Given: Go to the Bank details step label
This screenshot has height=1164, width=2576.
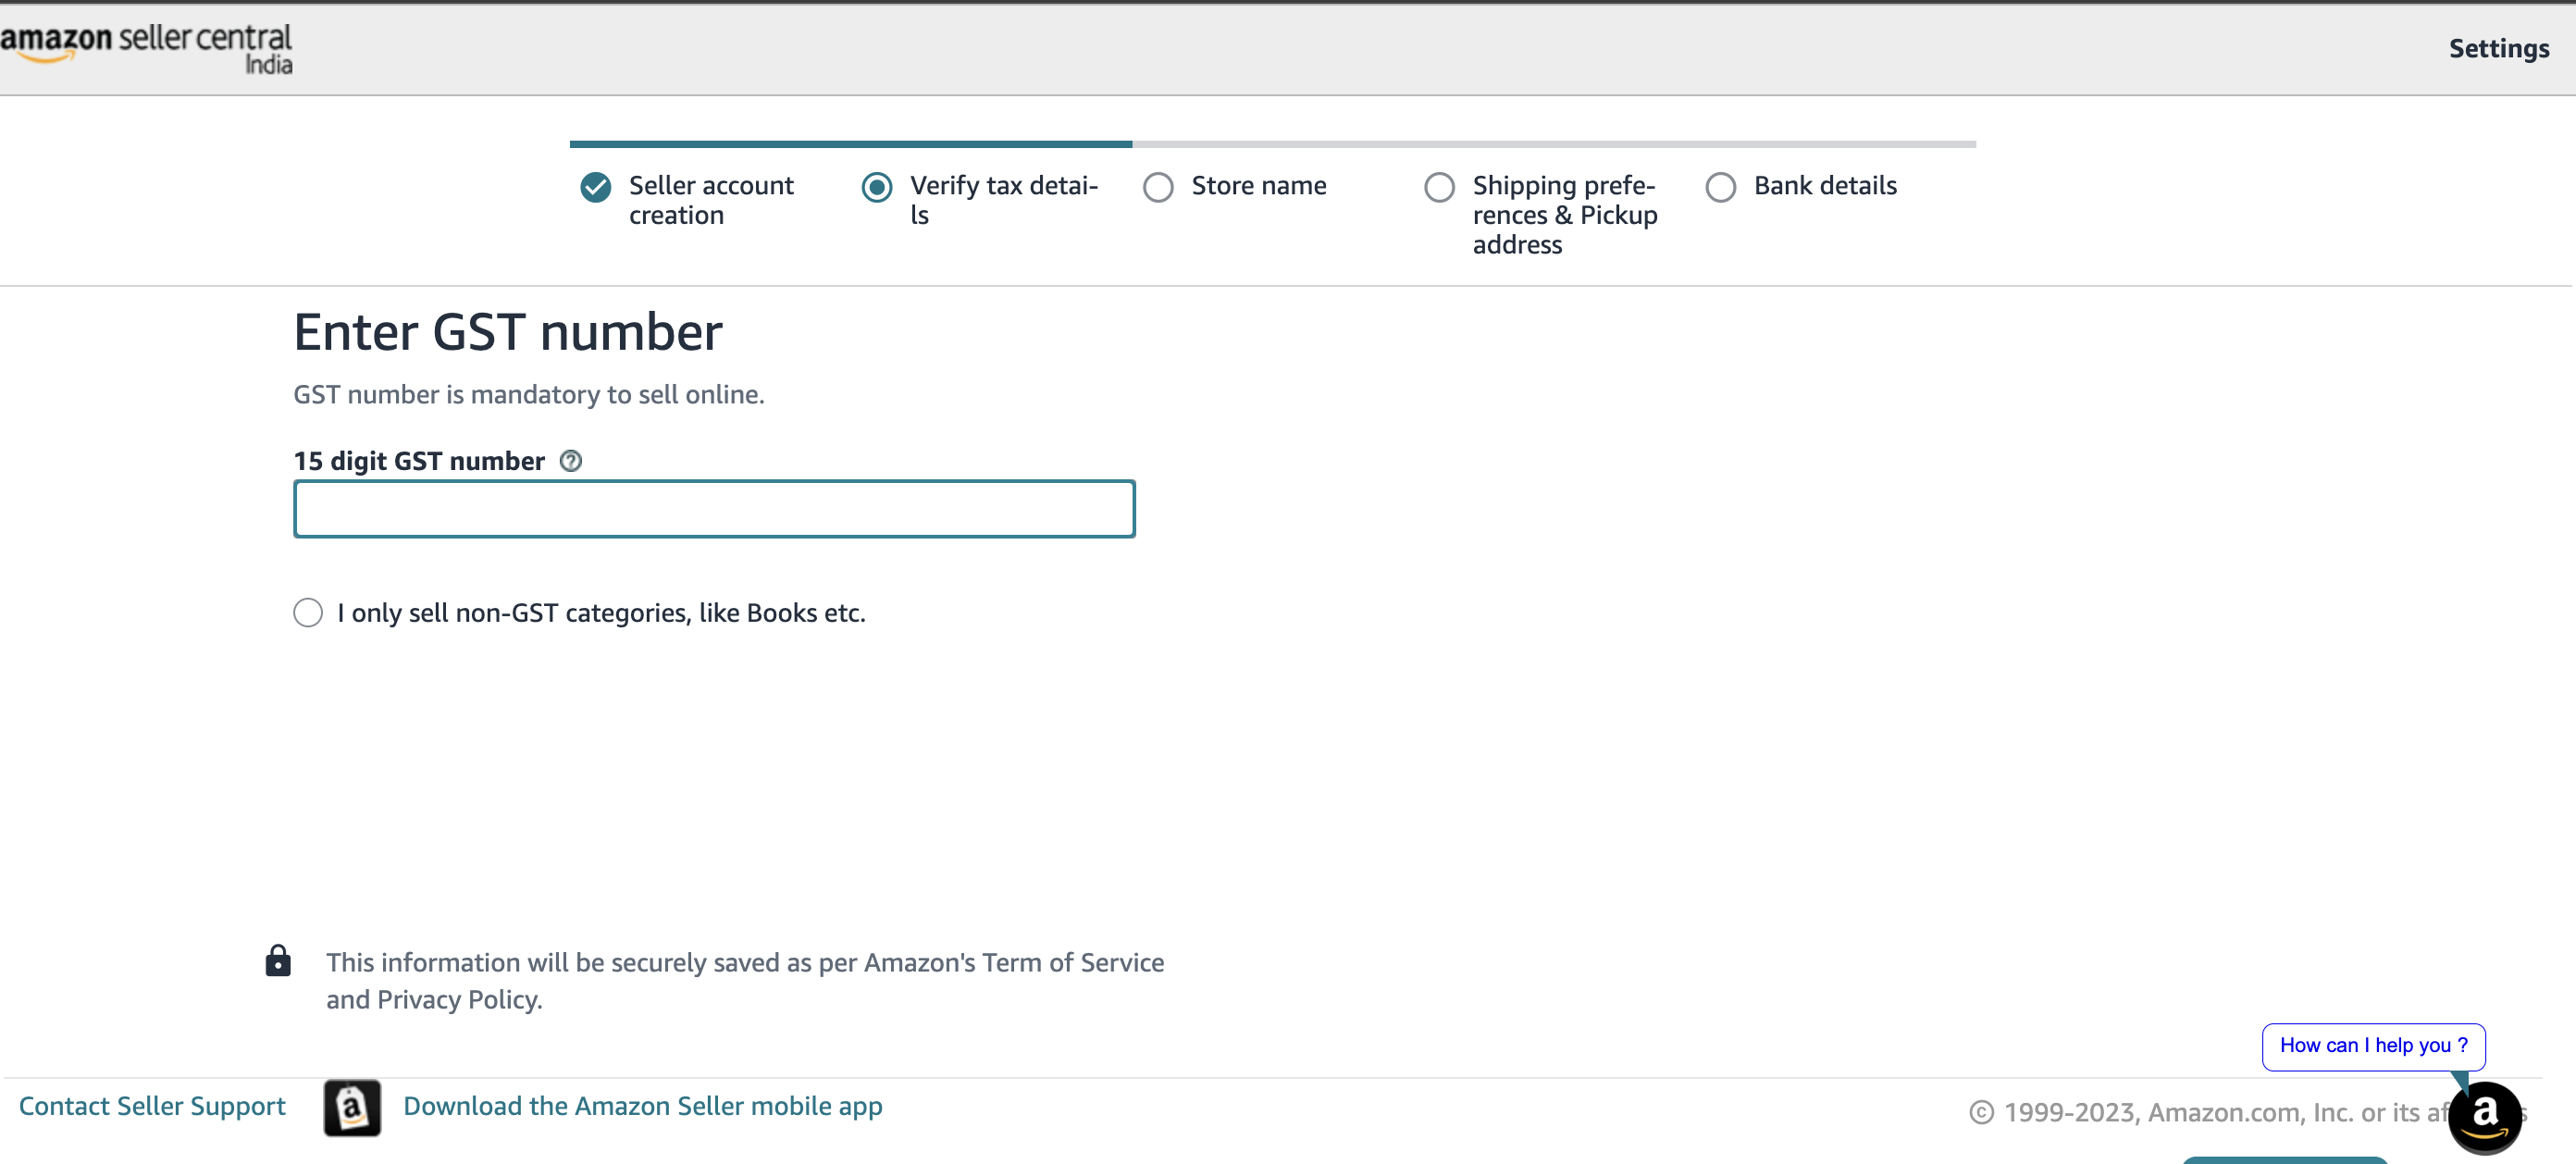Looking at the screenshot, I should pos(1824,186).
